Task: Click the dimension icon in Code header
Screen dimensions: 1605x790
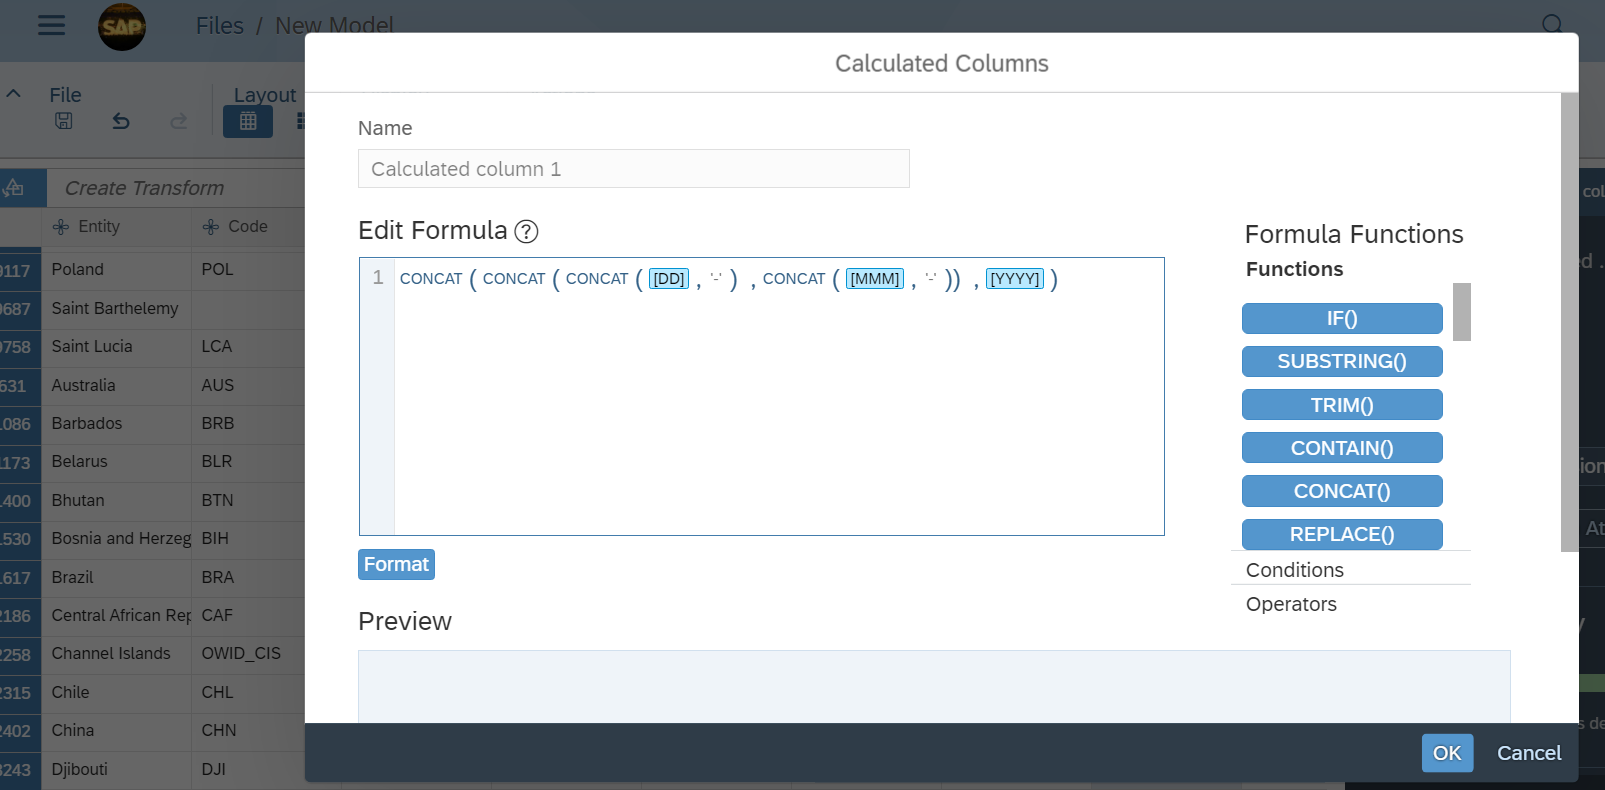Action: pyautogui.click(x=211, y=227)
